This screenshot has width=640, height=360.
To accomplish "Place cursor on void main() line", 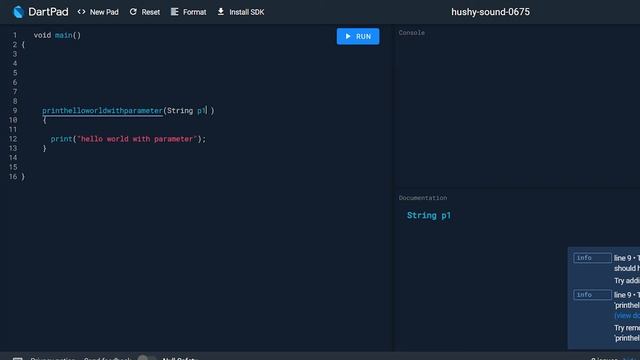I will click(57, 36).
